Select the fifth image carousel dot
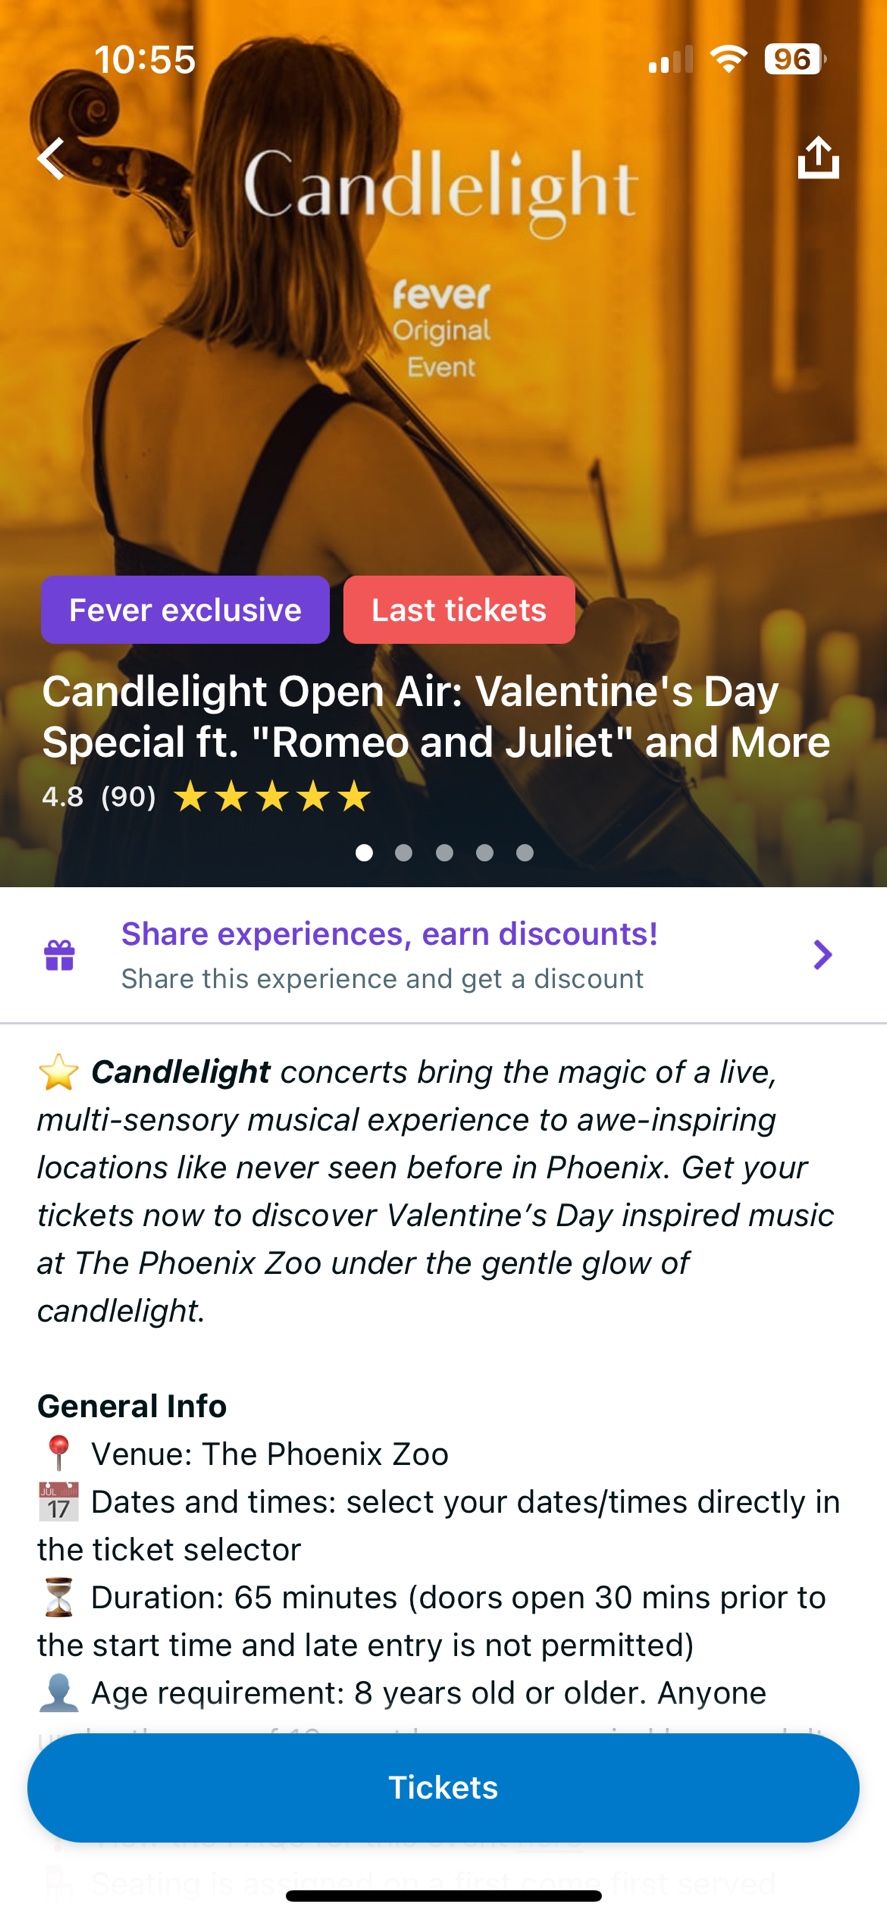Viewport: 887px width, 1920px height. pyautogui.click(x=525, y=852)
